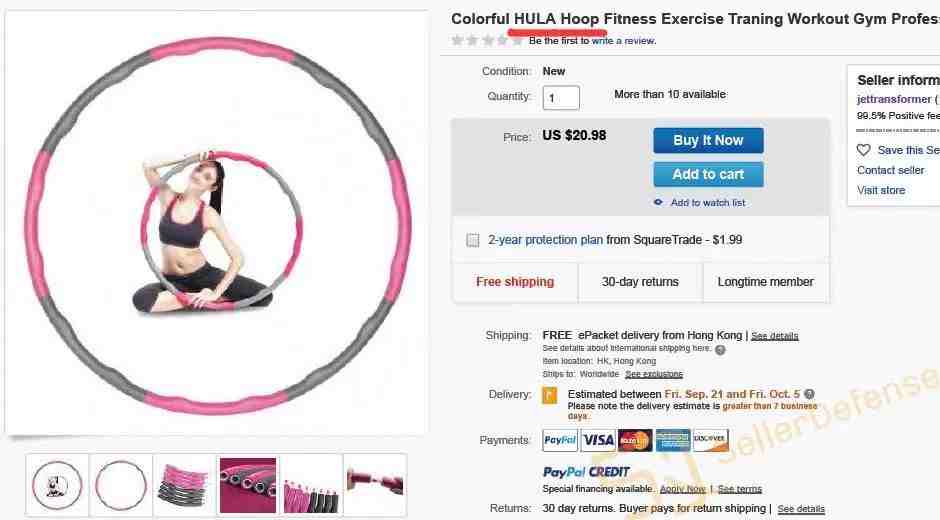Select the empty hoop second thumbnail
Image resolution: width=940 pixels, height=520 pixels.
coord(120,485)
